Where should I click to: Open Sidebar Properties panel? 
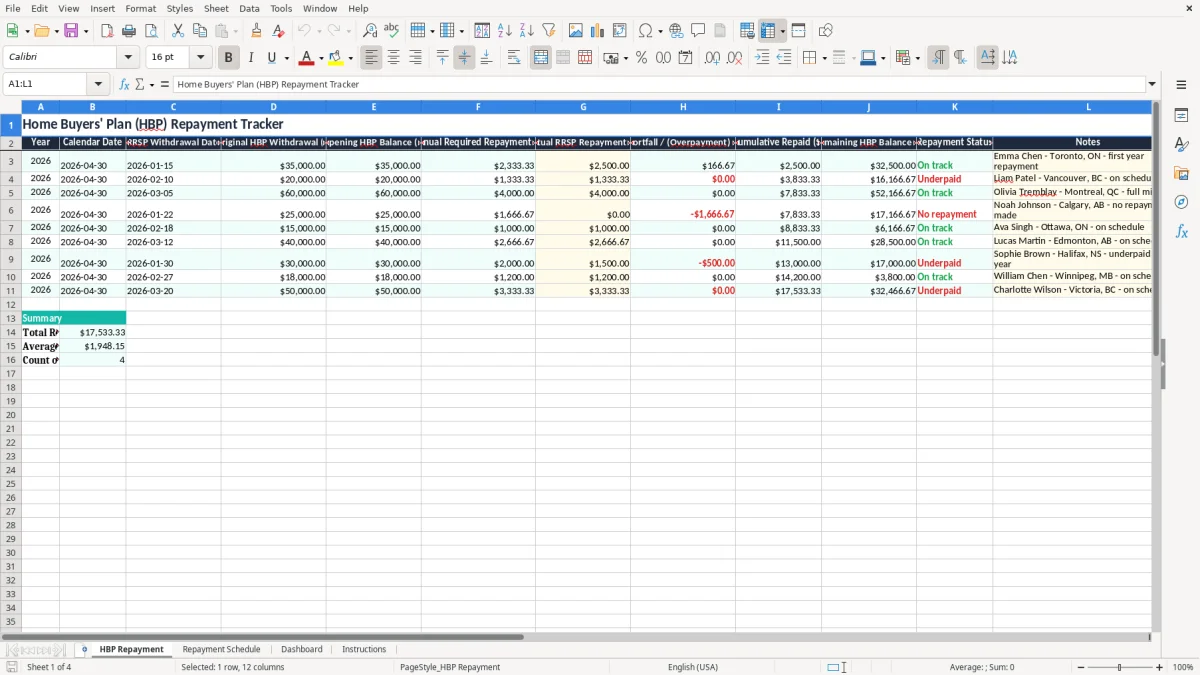point(1181,115)
